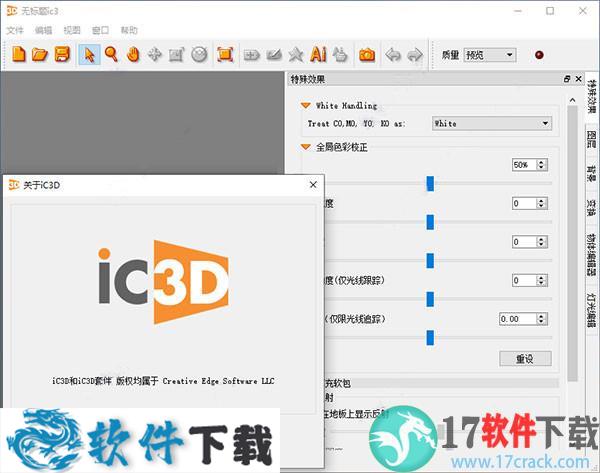The image size is (600, 473).
Task: Click the red record dot icon
Action: [x=539, y=55]
